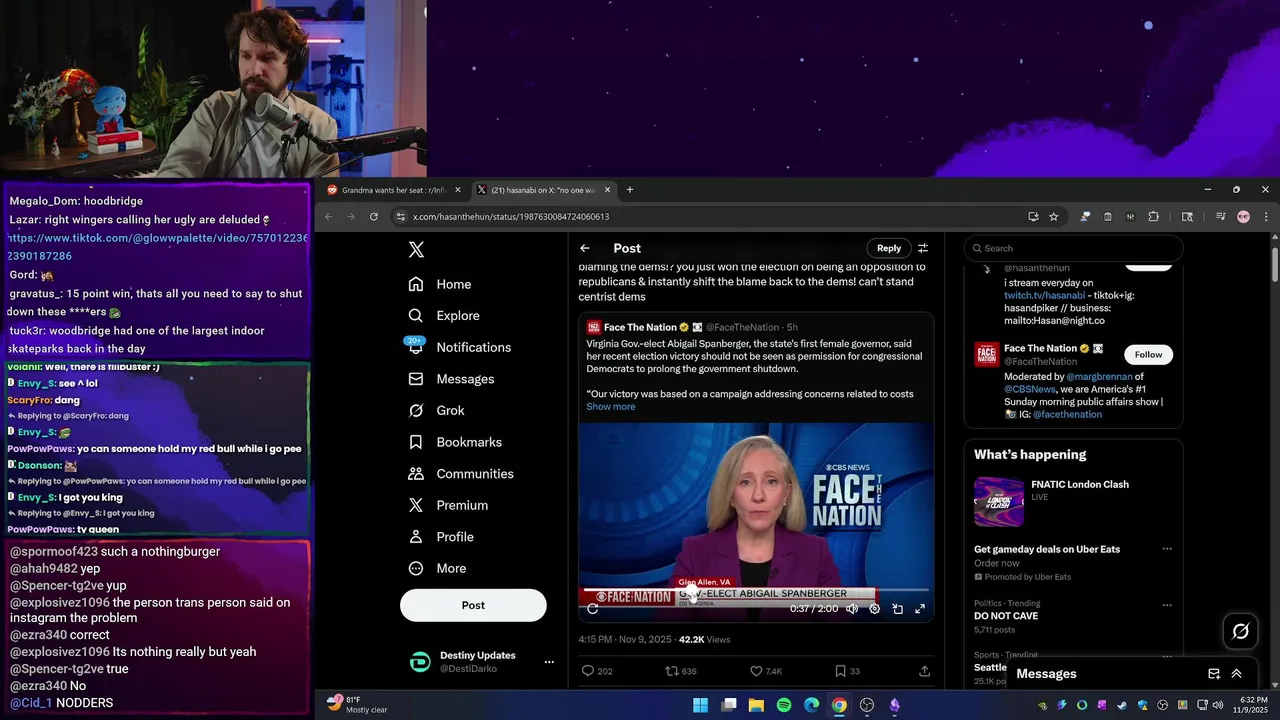Open Messages in X sidebar
Viewport: 1280px width, 720px height.
451,379
